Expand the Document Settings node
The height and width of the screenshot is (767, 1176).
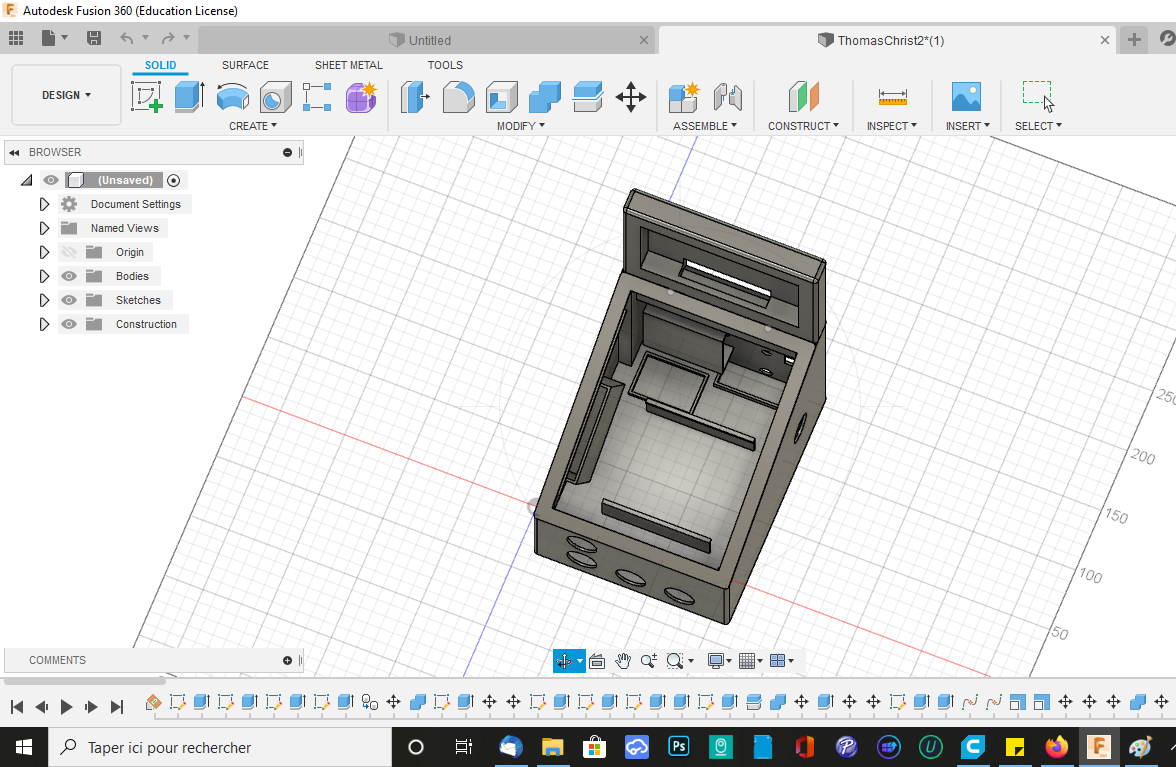tap(44, 204)
